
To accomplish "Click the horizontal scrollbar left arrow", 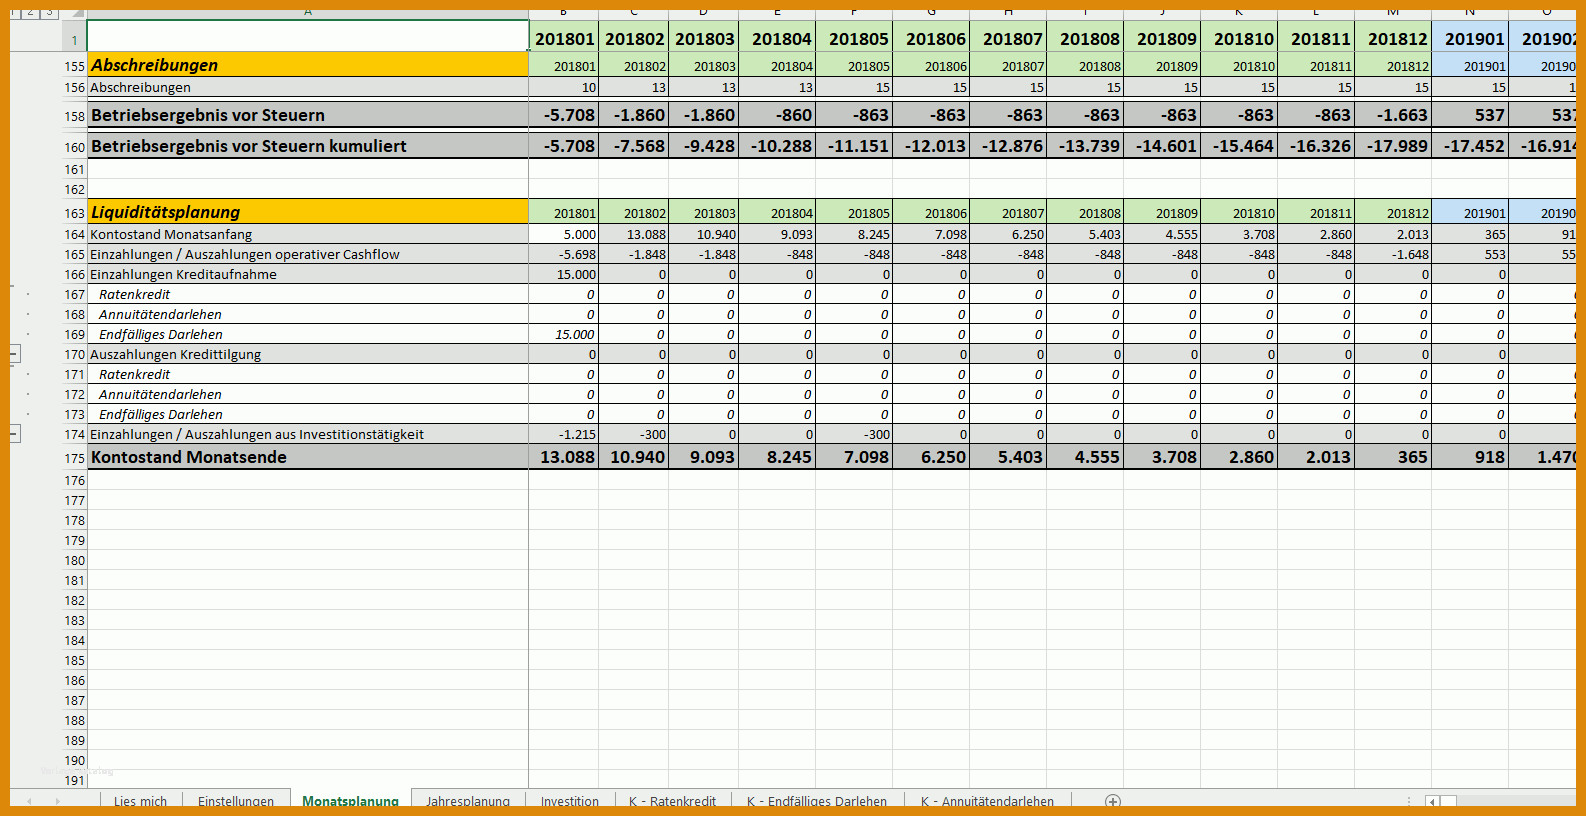I will 1433,801.
